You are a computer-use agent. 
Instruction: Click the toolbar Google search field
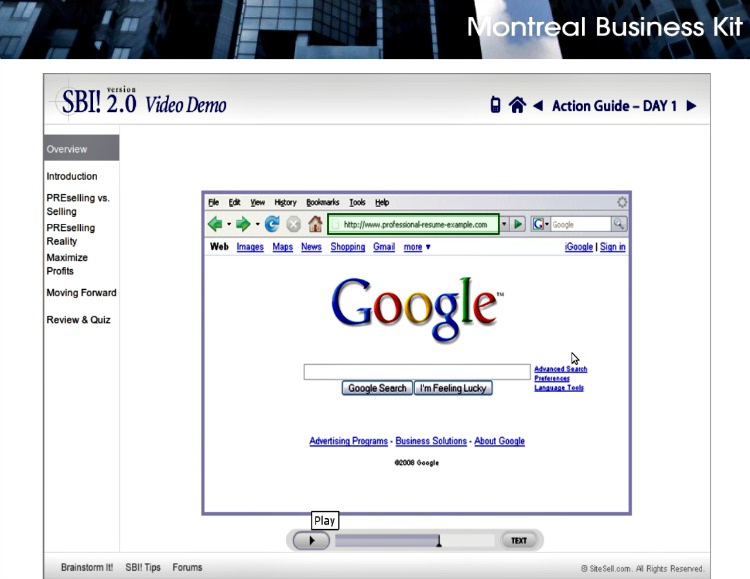(x=580, y=224)
